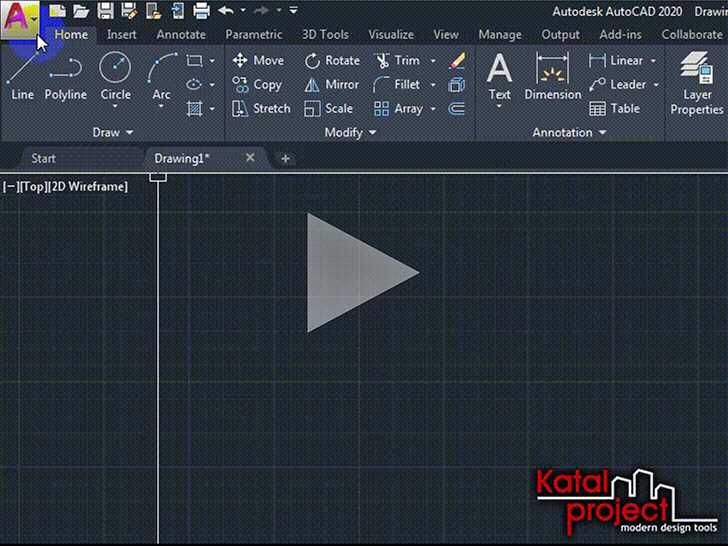The image size is (728, 546).
Task: Select the Circle tool
Action: [115, 74]
